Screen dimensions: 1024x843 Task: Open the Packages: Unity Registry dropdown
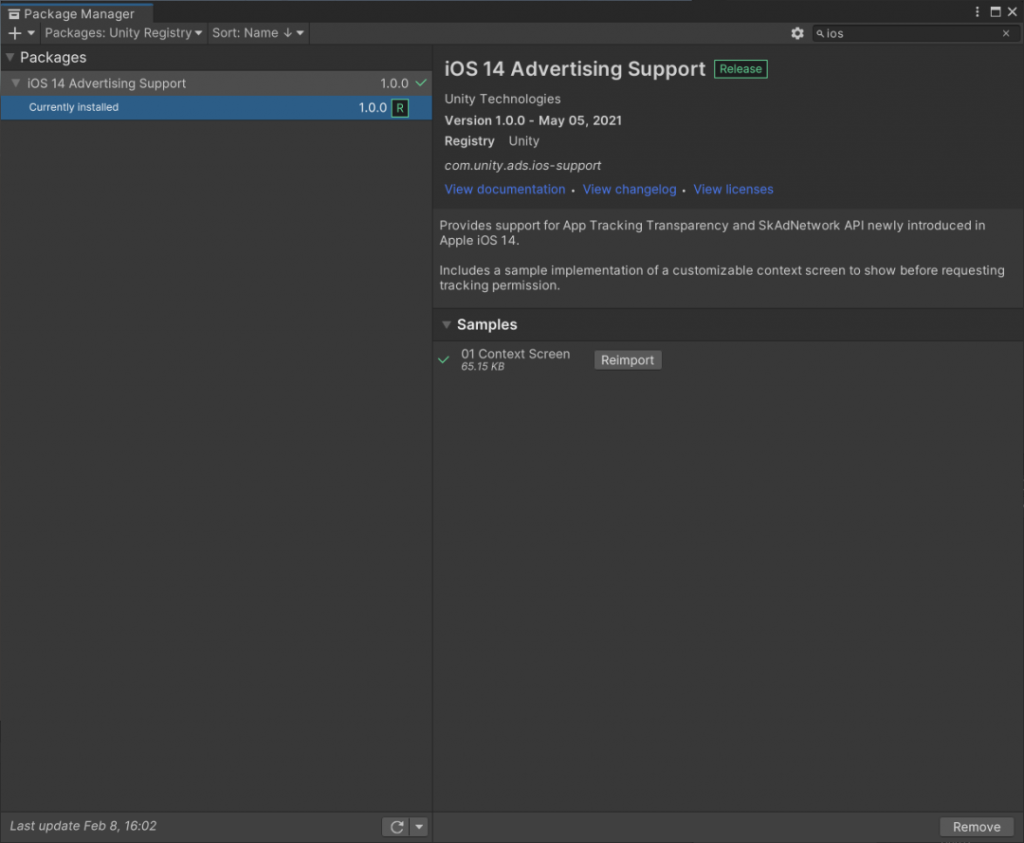(123, 33)
